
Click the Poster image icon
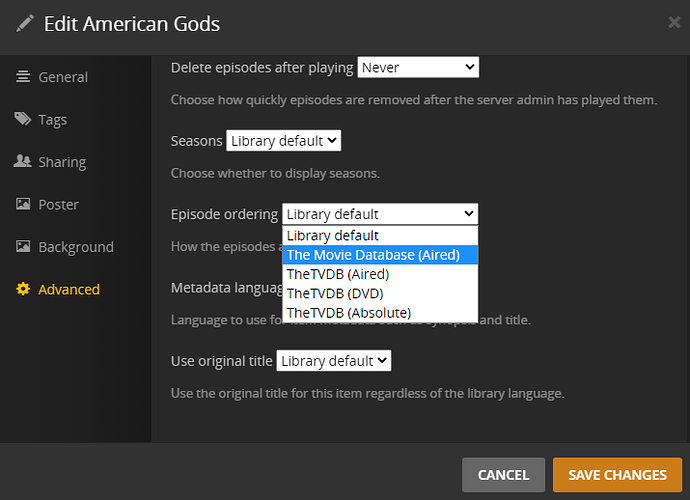(x=23, y=204)
